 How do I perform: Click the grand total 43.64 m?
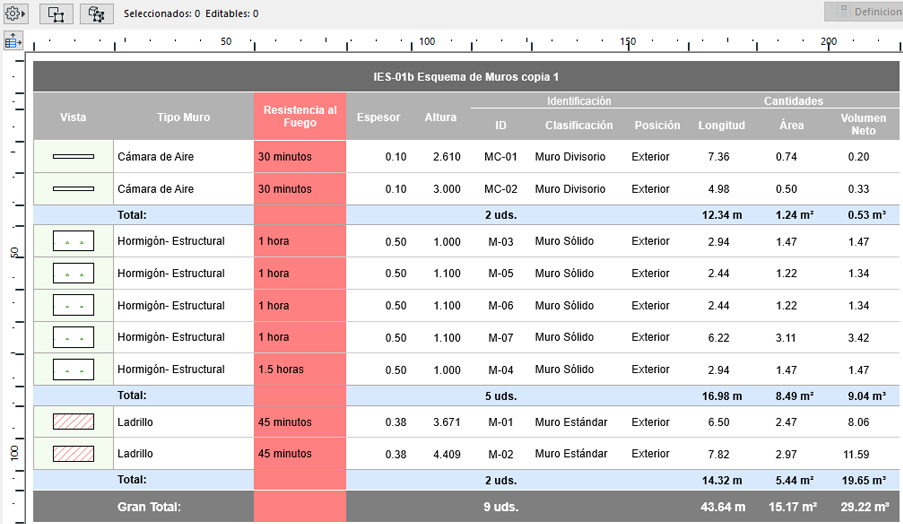tap(723, 507)
